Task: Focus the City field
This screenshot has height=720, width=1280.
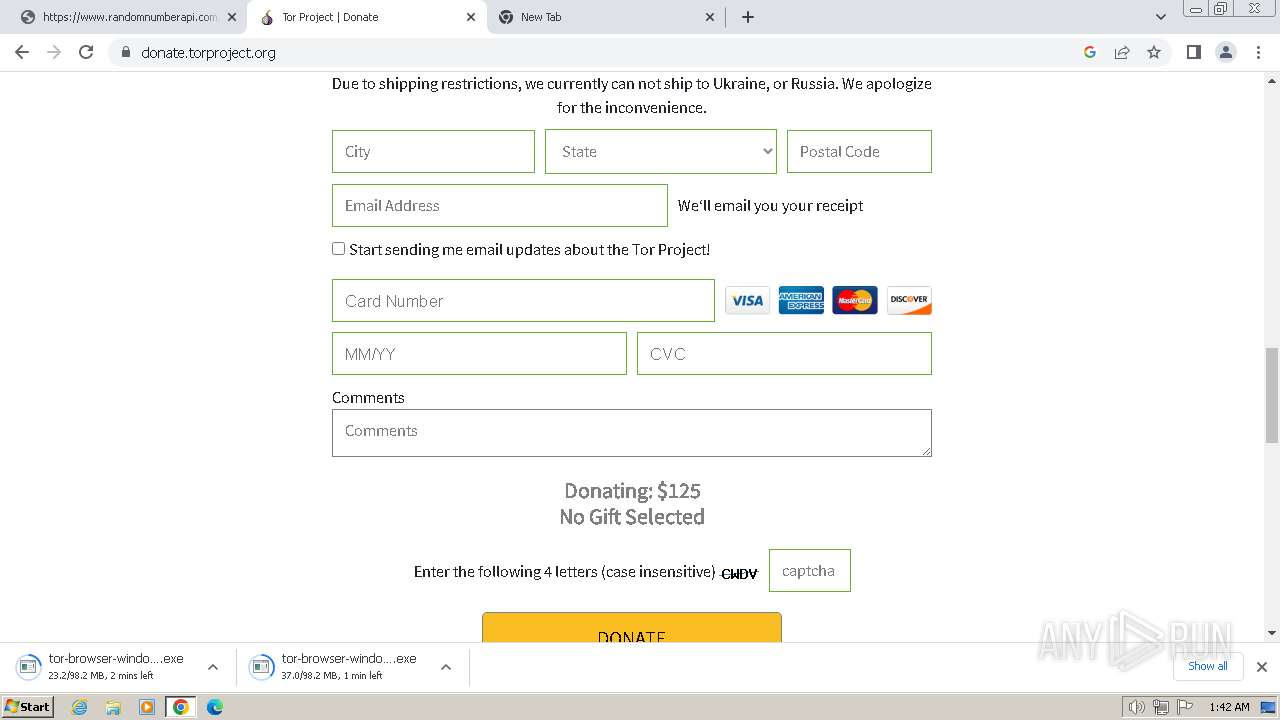Action: coord(433,151)
